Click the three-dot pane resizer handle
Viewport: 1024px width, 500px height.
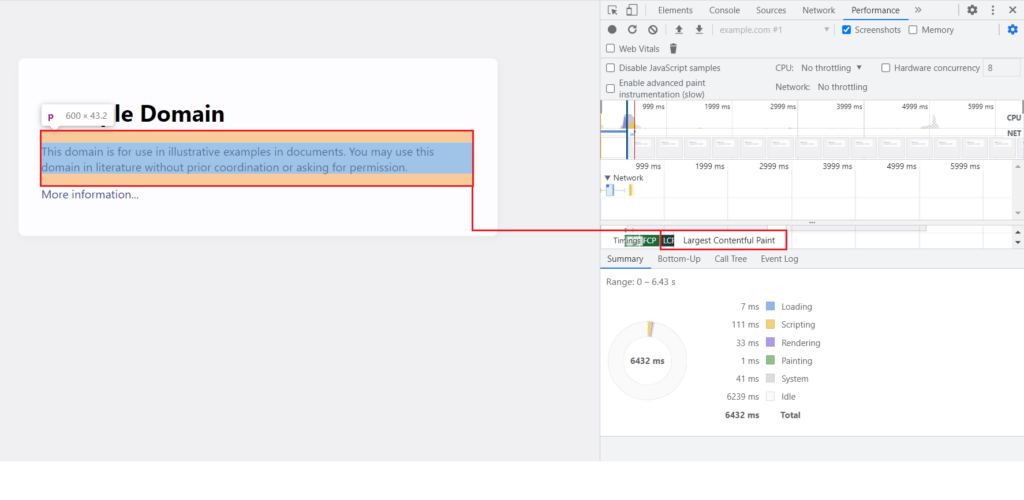(812, 223)
